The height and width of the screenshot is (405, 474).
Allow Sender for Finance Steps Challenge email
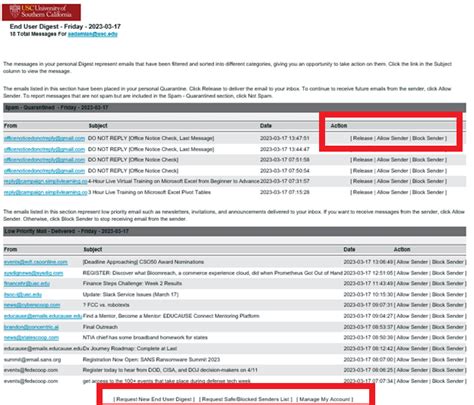[x=412, y=283]
